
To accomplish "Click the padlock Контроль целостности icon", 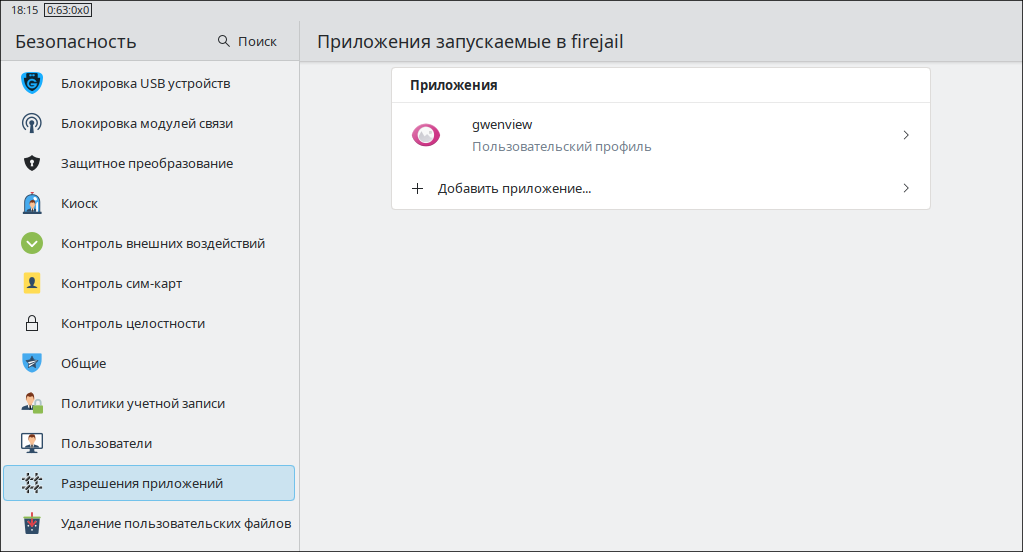I will [32, 323].
